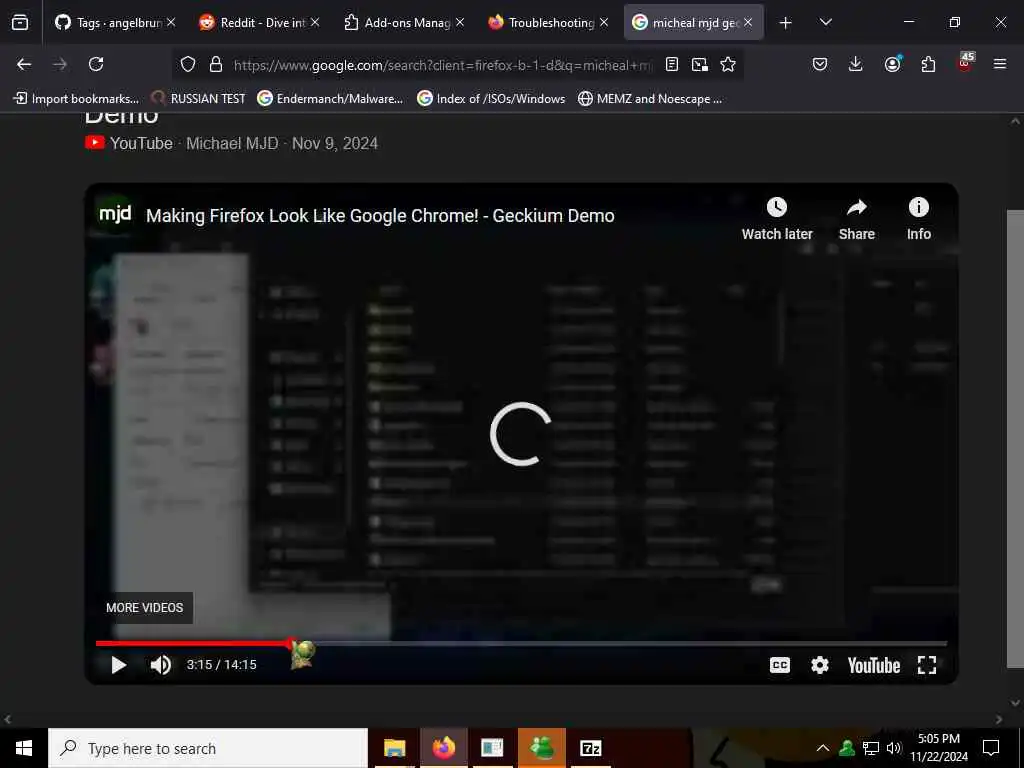Share the YouTube video
Viewport: 1024px width, 768px height.
click(857, 219)
